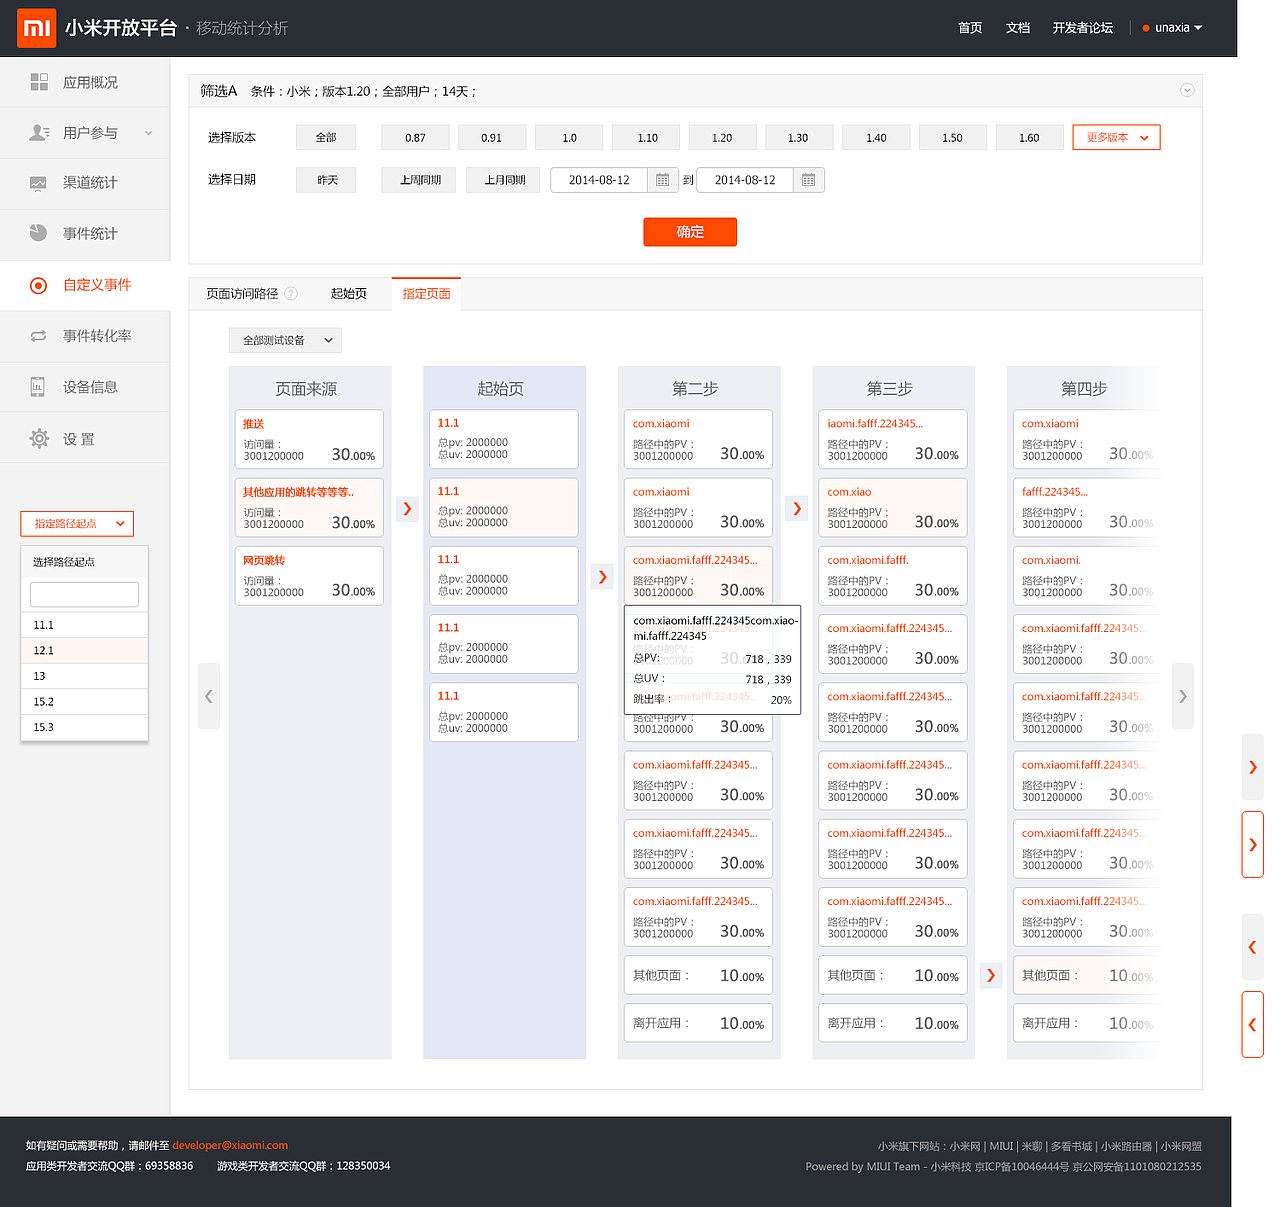The height and width of the screenshot is (1207, 1280).
Task: Expand the 用户参与 submenu chevron
Action: click(x=149, y=133)
